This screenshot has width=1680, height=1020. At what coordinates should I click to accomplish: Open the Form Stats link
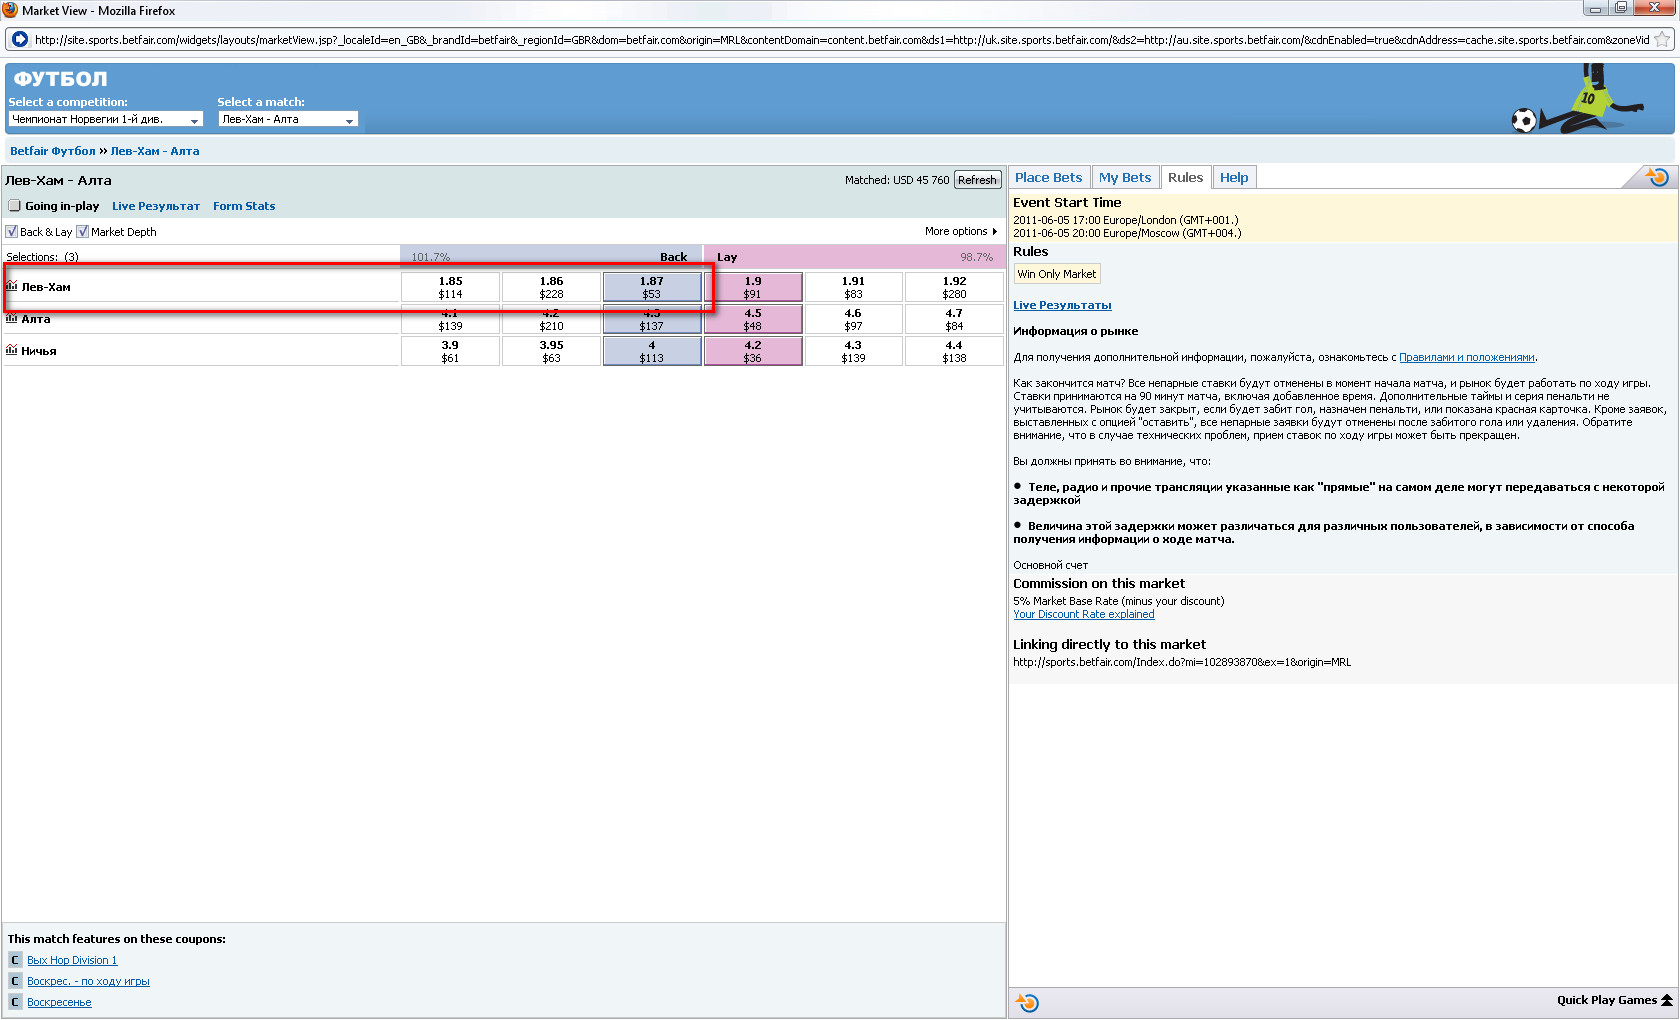pos(244,206)
